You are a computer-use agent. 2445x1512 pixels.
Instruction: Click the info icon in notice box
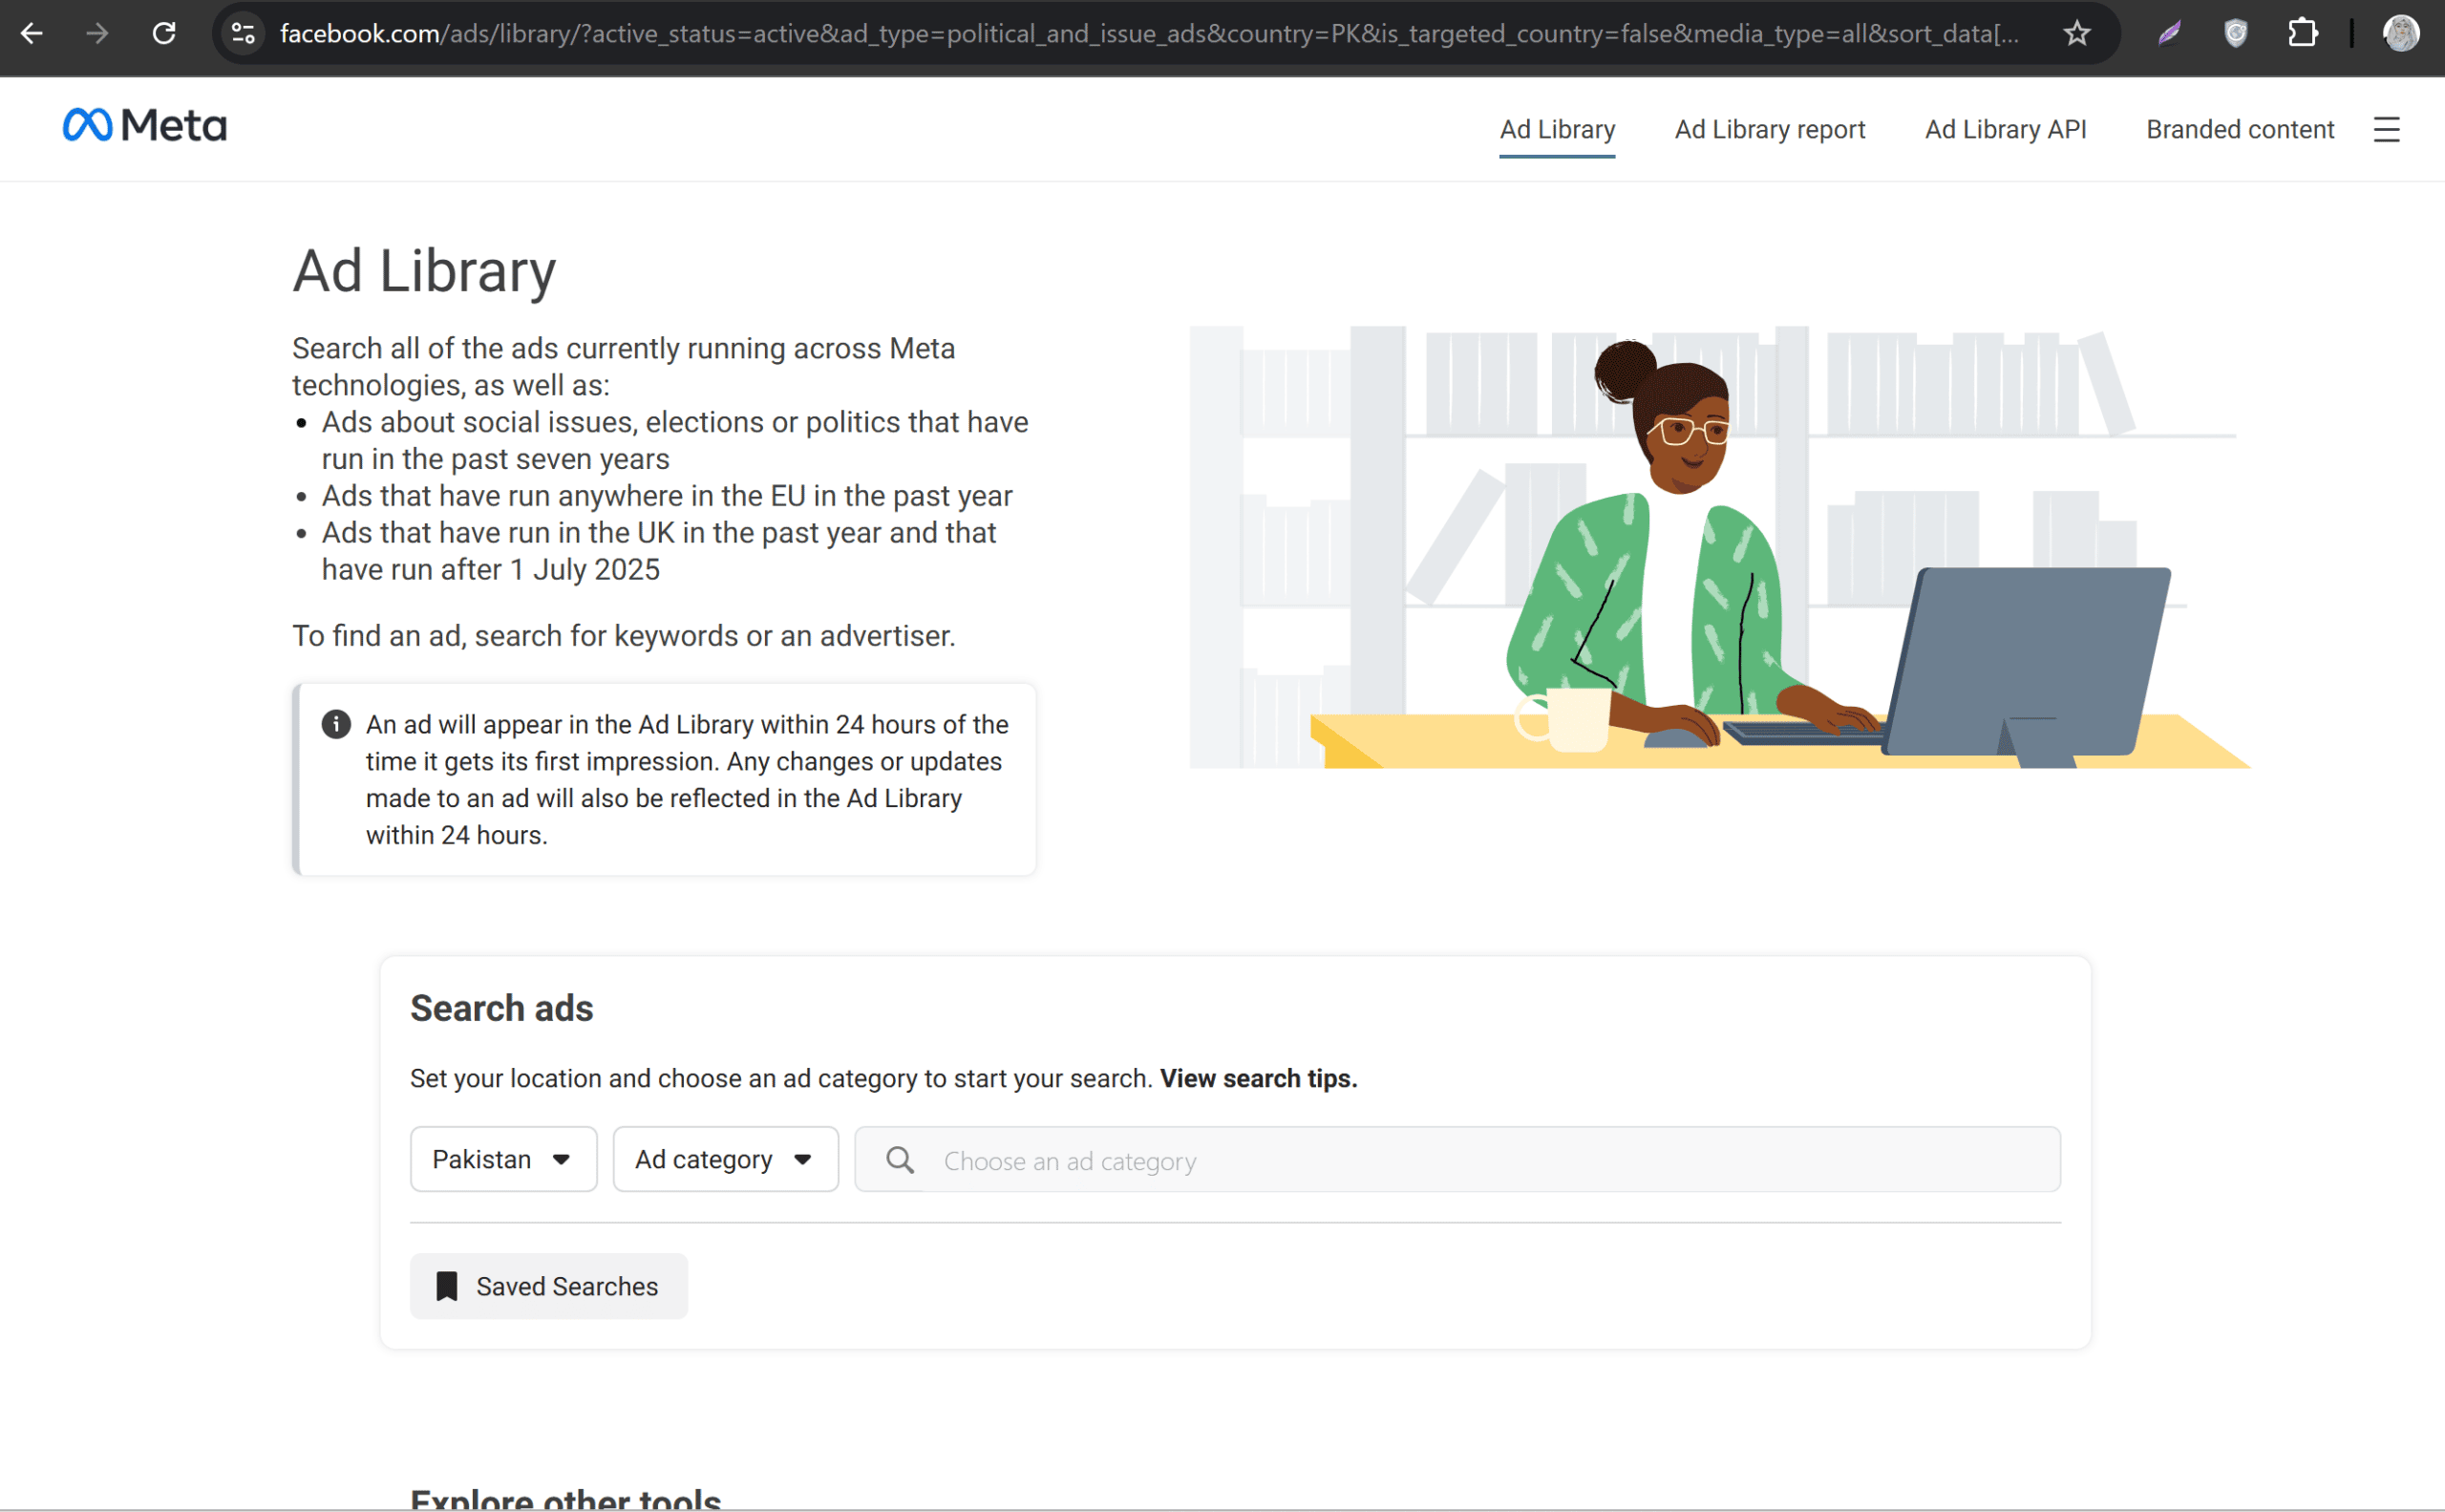336,724
